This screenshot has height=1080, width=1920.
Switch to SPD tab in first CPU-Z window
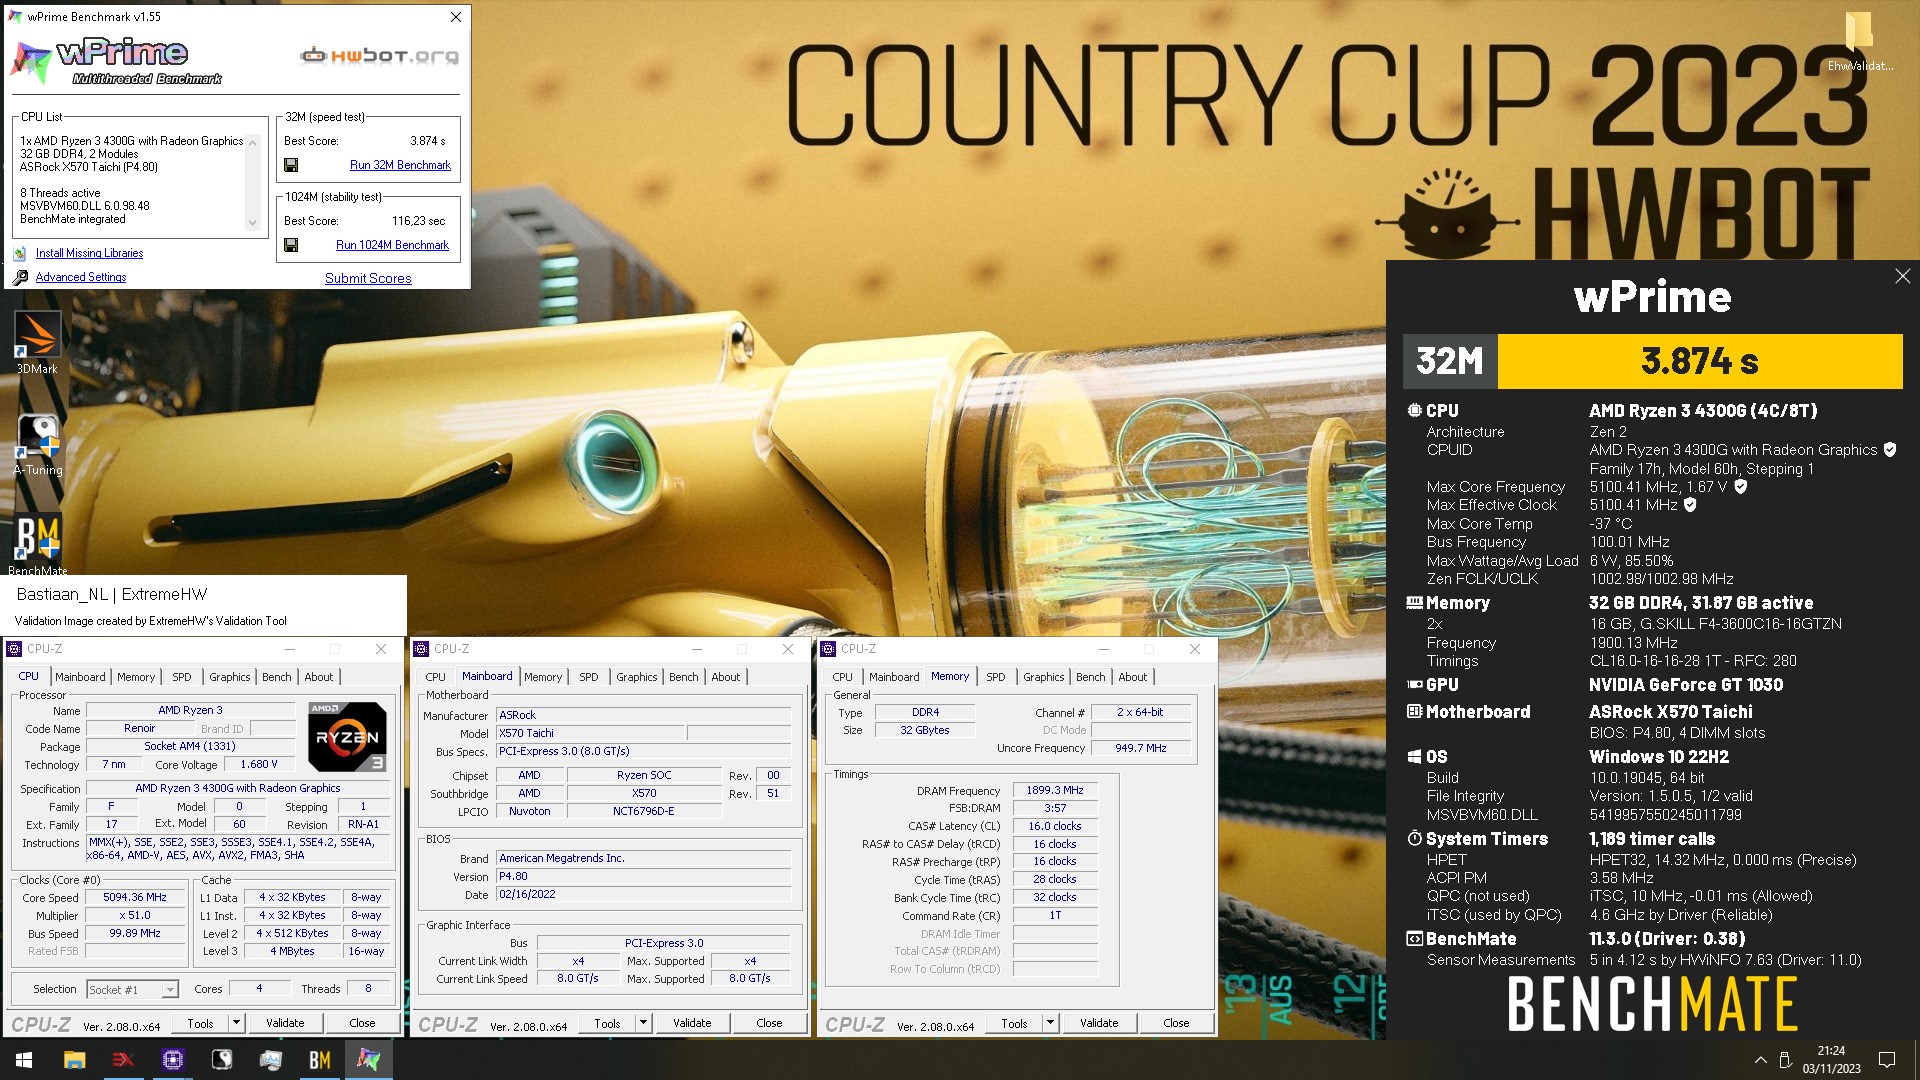[x=181, y=677]
